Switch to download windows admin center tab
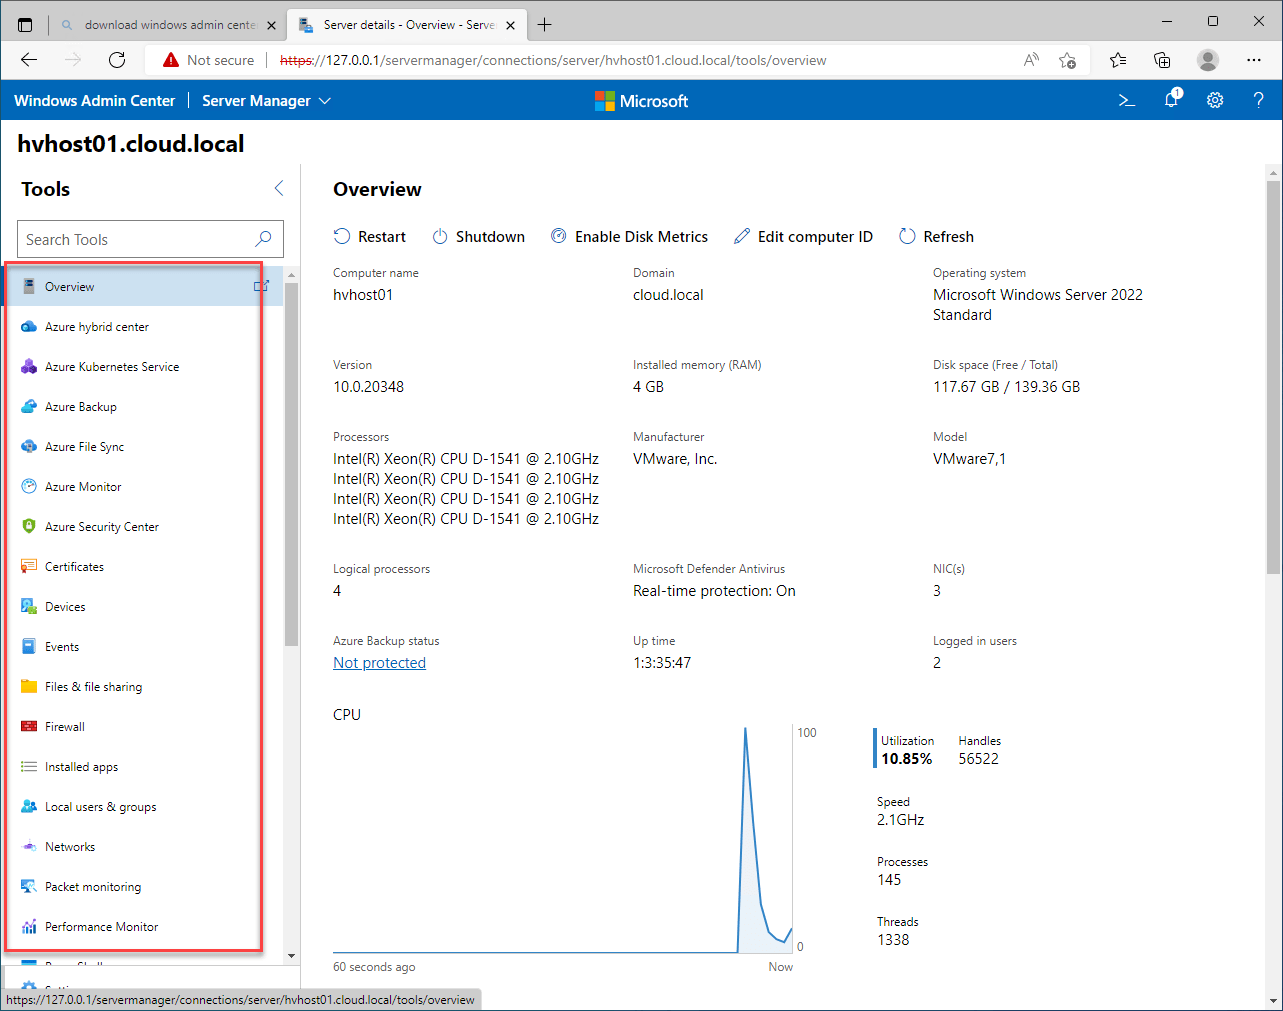Screen dimensions: 1283x1011 (x=168, y=25)
